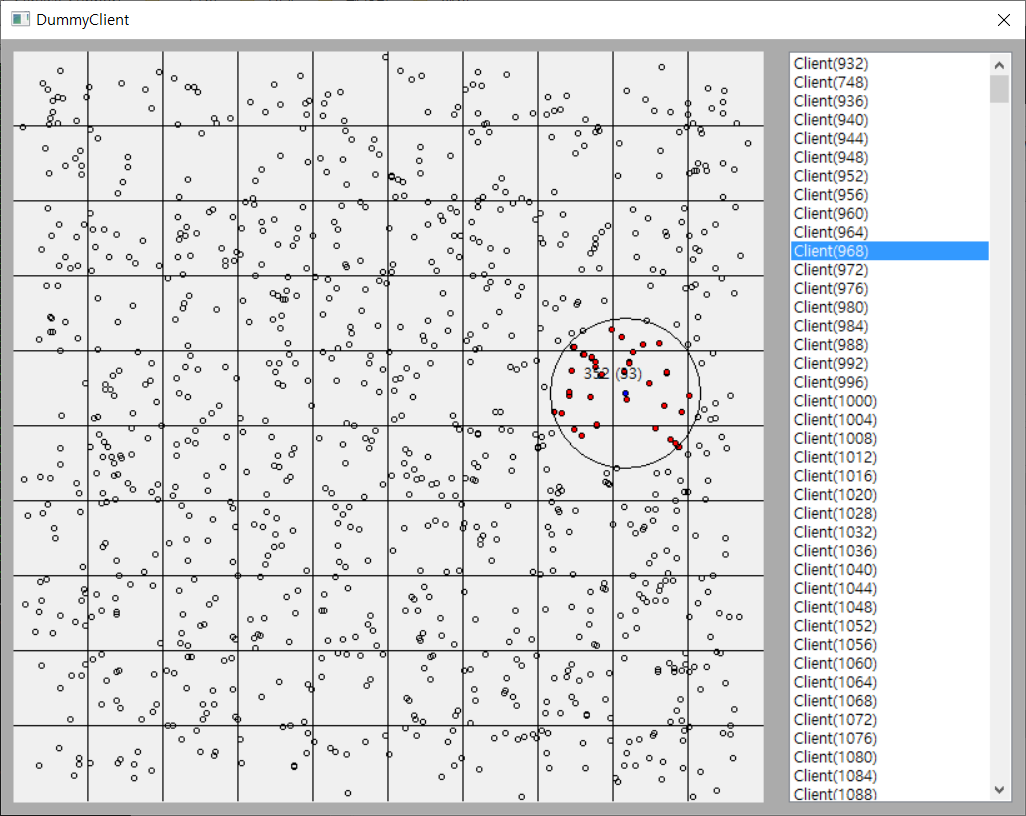
Task: Select Client(964) row
Action: tap(889, 232)
